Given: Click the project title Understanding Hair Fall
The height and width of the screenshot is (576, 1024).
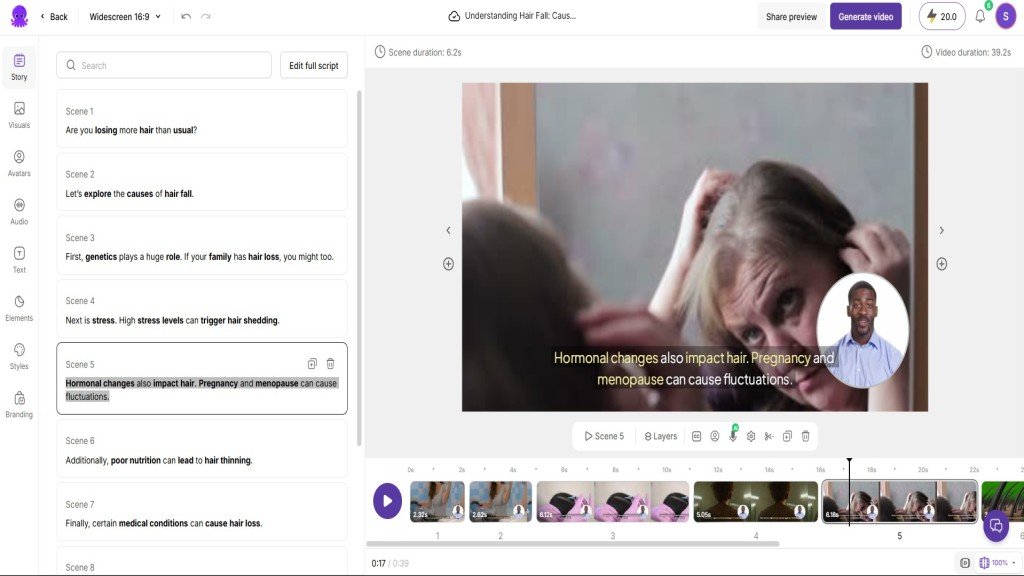Looking at the screenshot, I should pyautogui.click(x=520, y=16).
